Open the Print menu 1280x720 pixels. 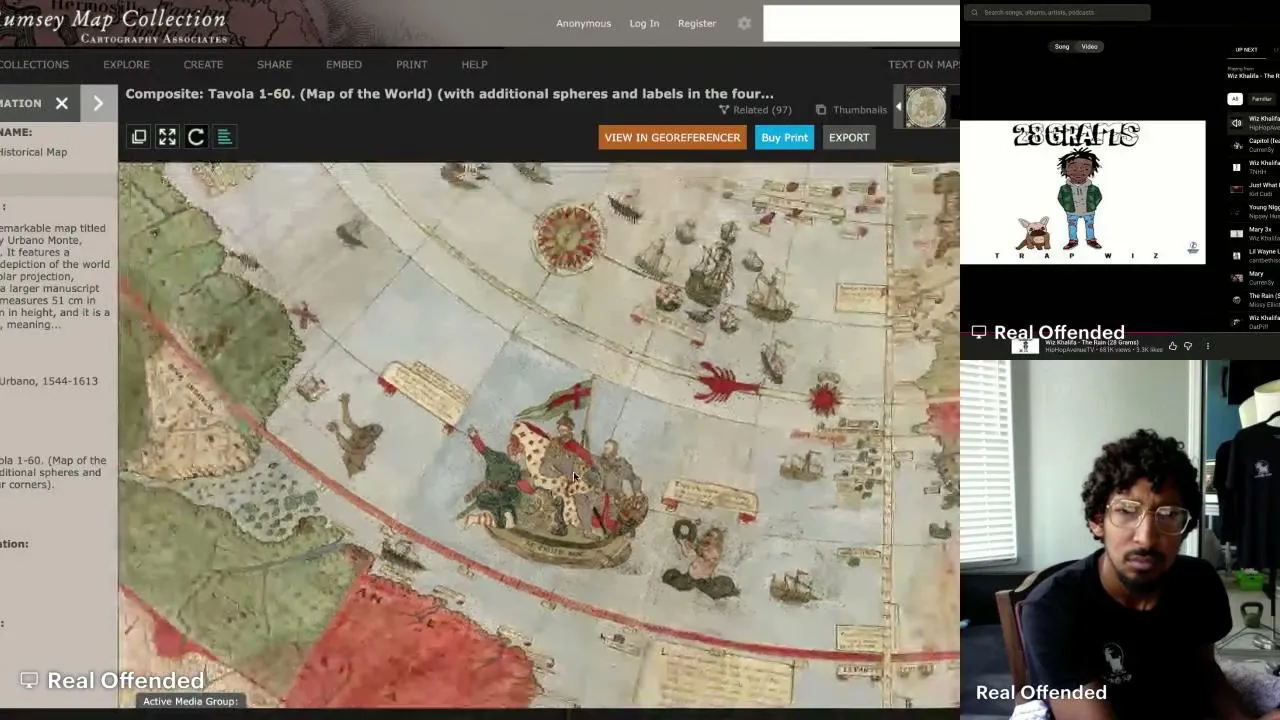tap(411, 64)
